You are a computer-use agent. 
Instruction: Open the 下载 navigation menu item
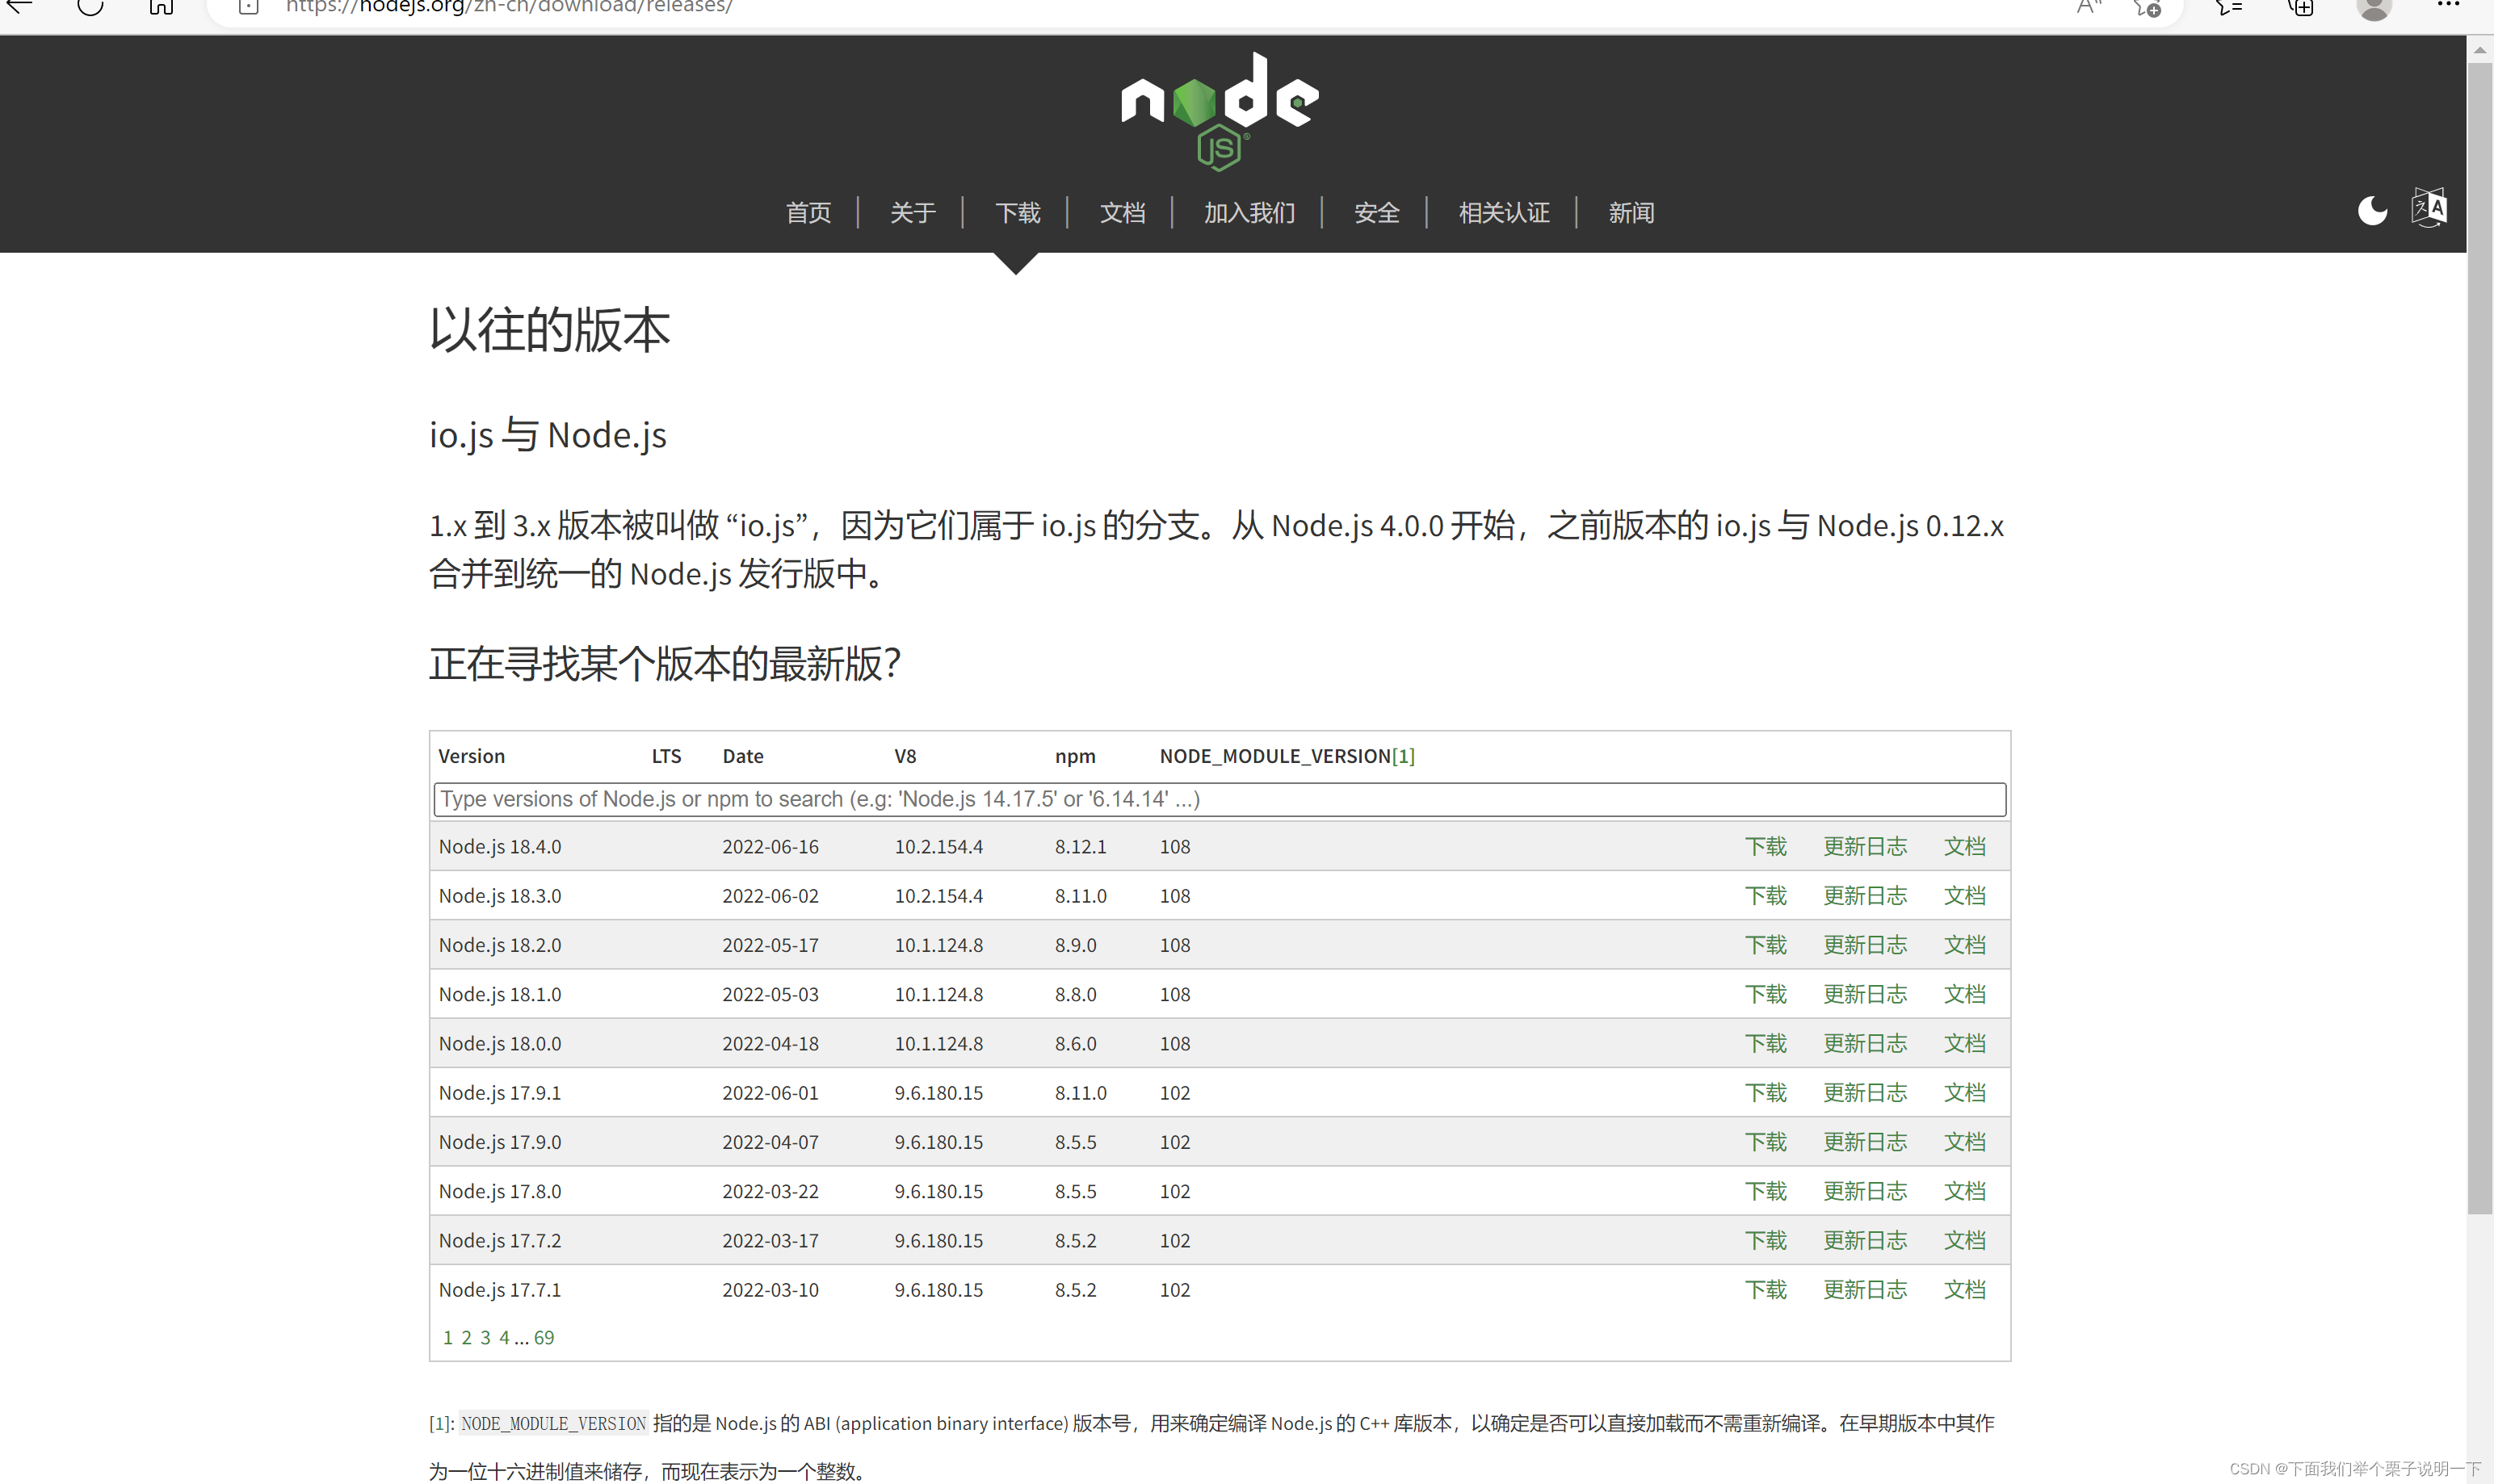(x=1017, y=213)
